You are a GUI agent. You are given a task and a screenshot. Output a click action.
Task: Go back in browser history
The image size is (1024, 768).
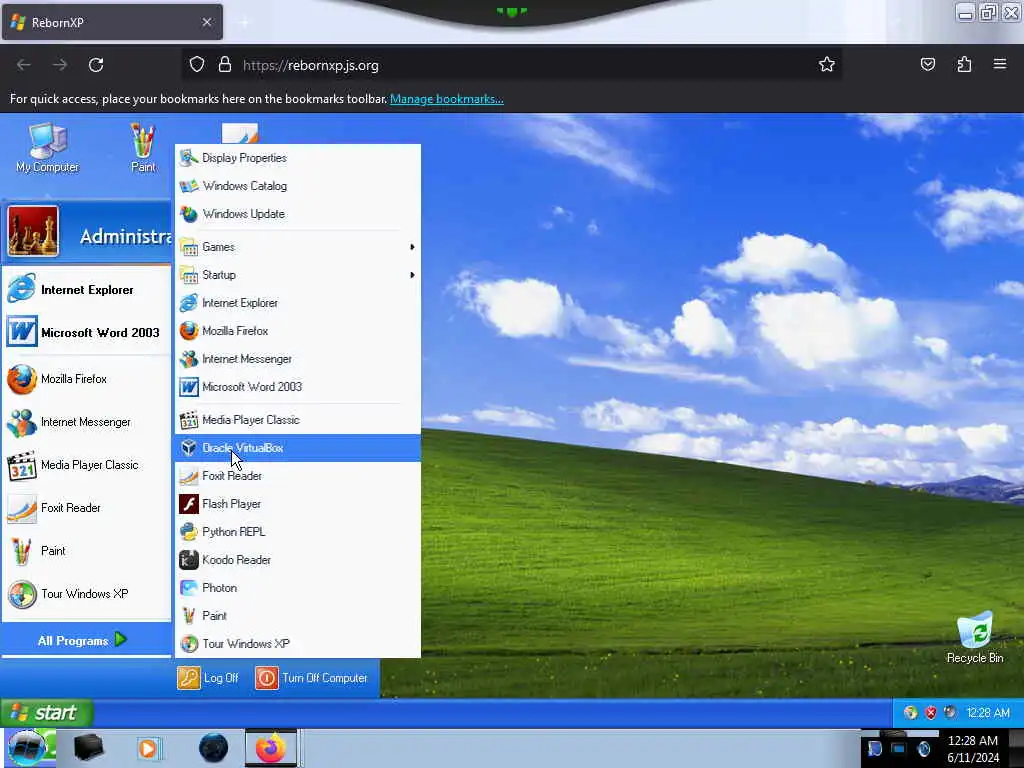[x=24, y=65]
